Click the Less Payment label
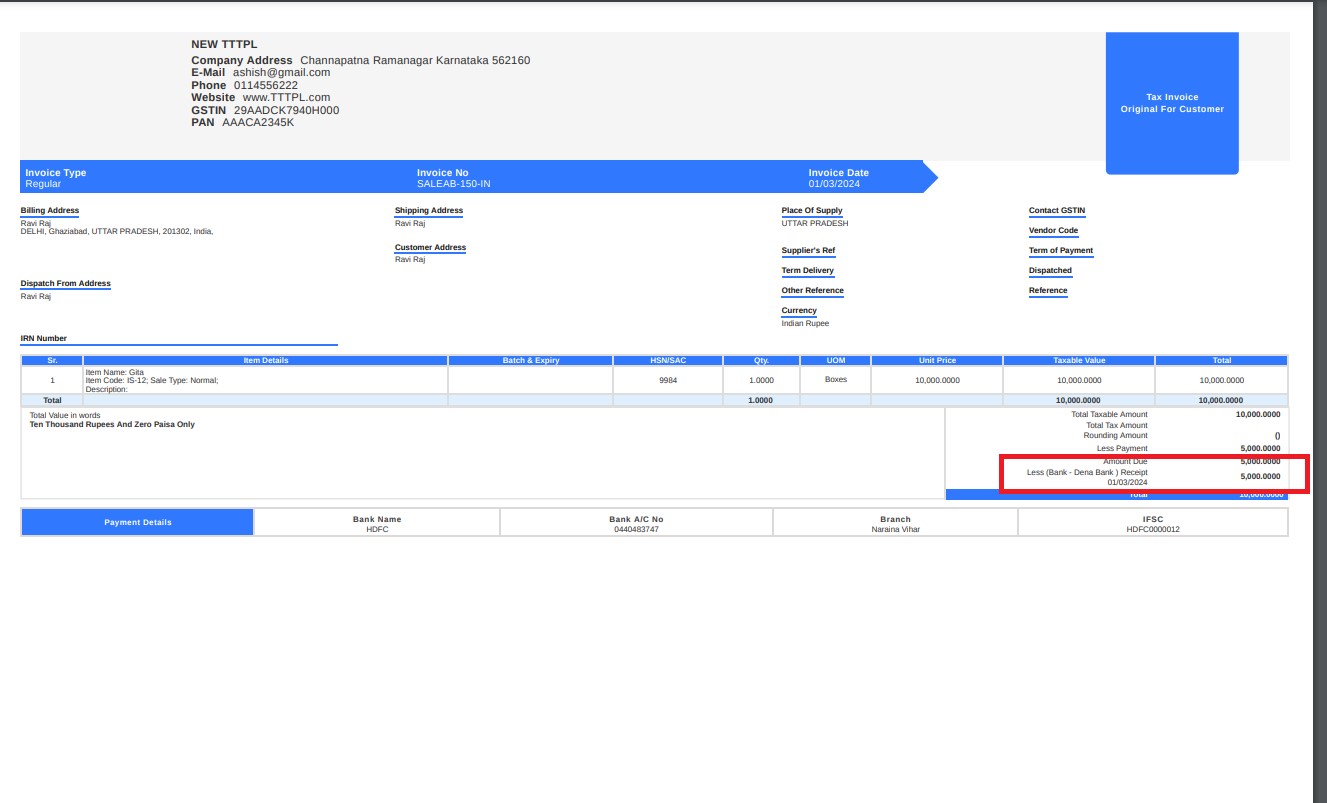This screenshot has height=803, width=1327. (1122, 449)
